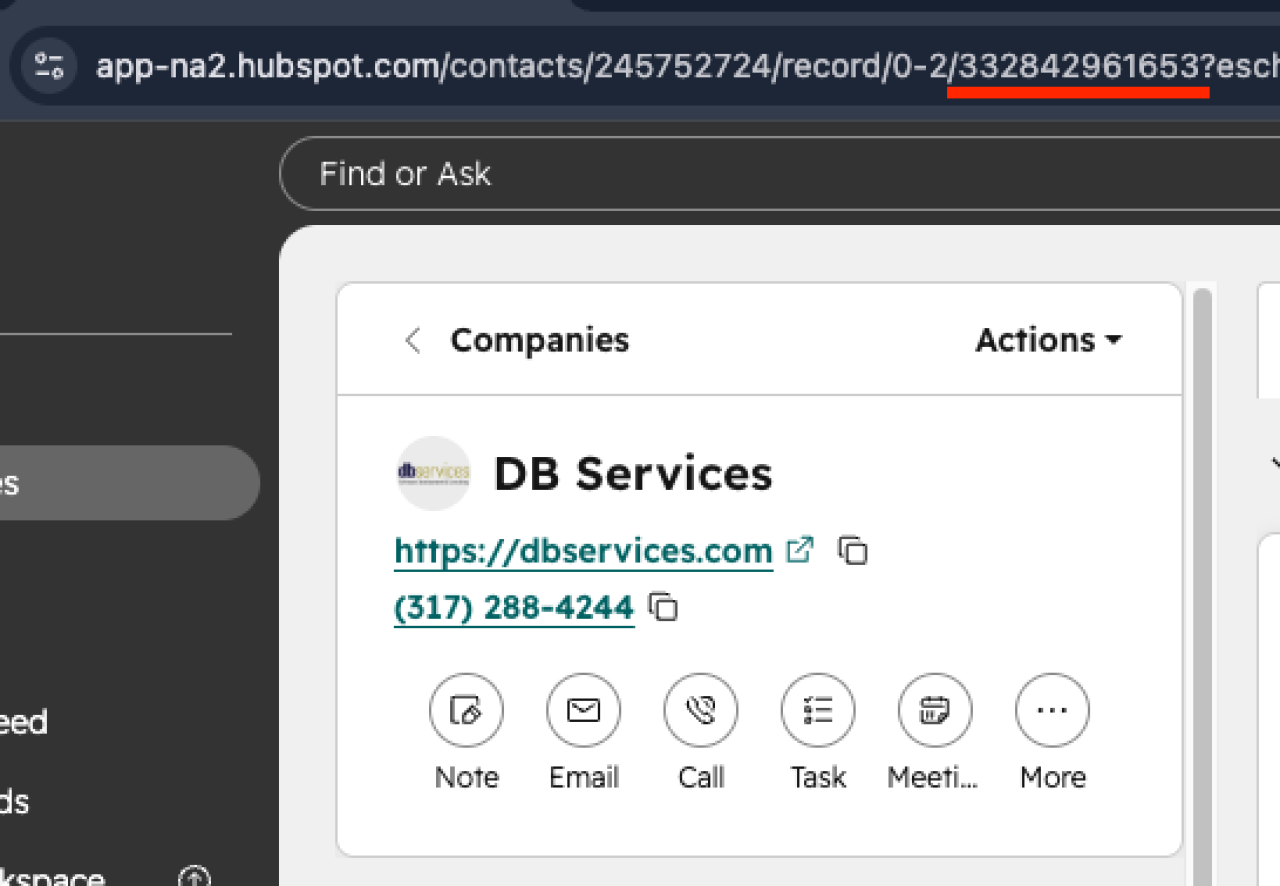
Task: Click the record panel vertical scrollbar
Action: click(x=1203, y=585)
